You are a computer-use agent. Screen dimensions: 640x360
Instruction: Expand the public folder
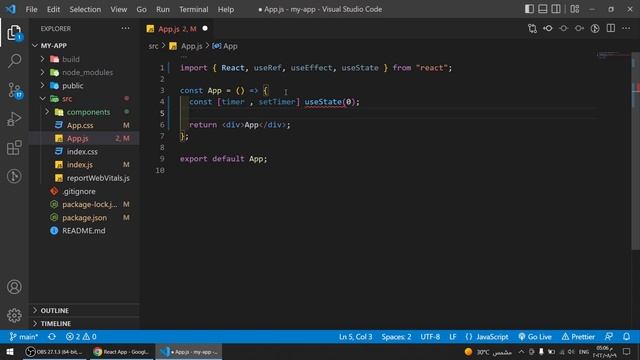[x=84, y=86]
